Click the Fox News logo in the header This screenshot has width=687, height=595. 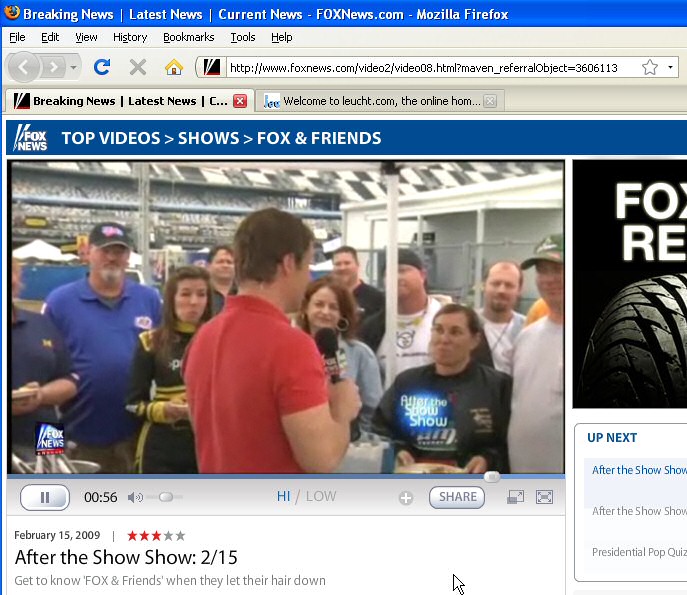[31, 138]
